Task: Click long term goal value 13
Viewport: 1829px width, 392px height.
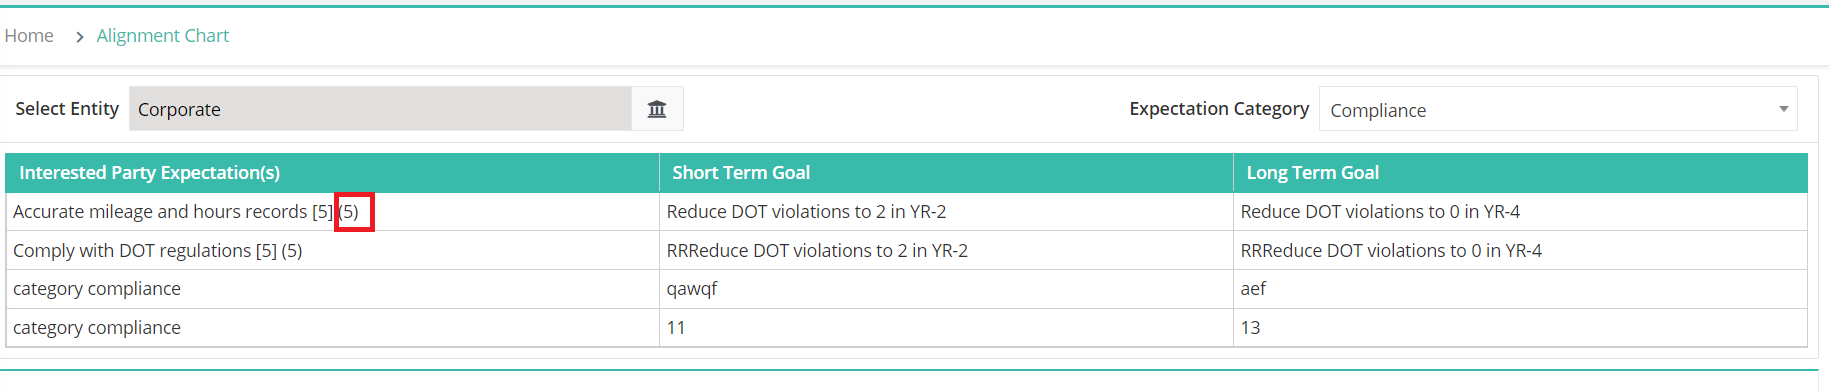Action: tap(1250, 328)
